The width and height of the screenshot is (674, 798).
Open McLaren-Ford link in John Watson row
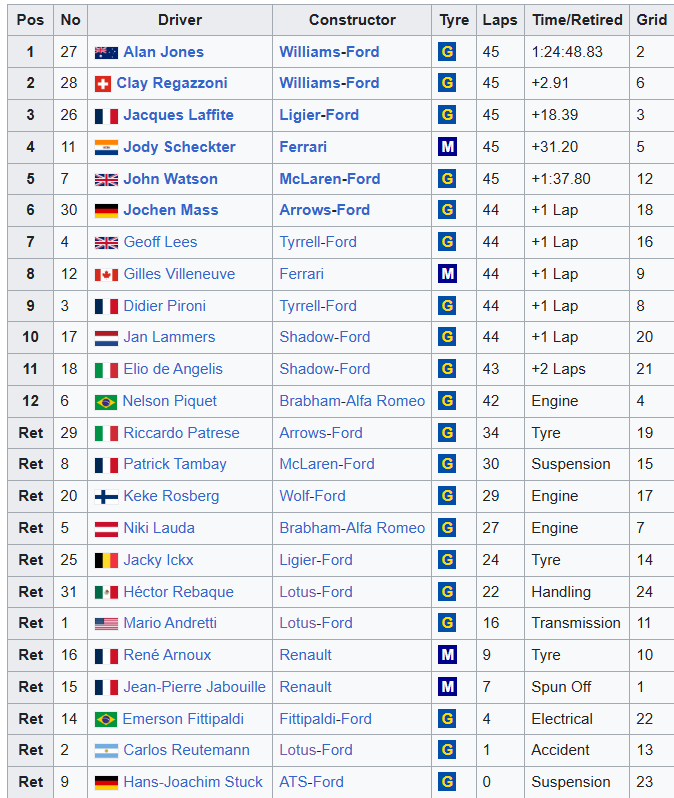point(330,179)
